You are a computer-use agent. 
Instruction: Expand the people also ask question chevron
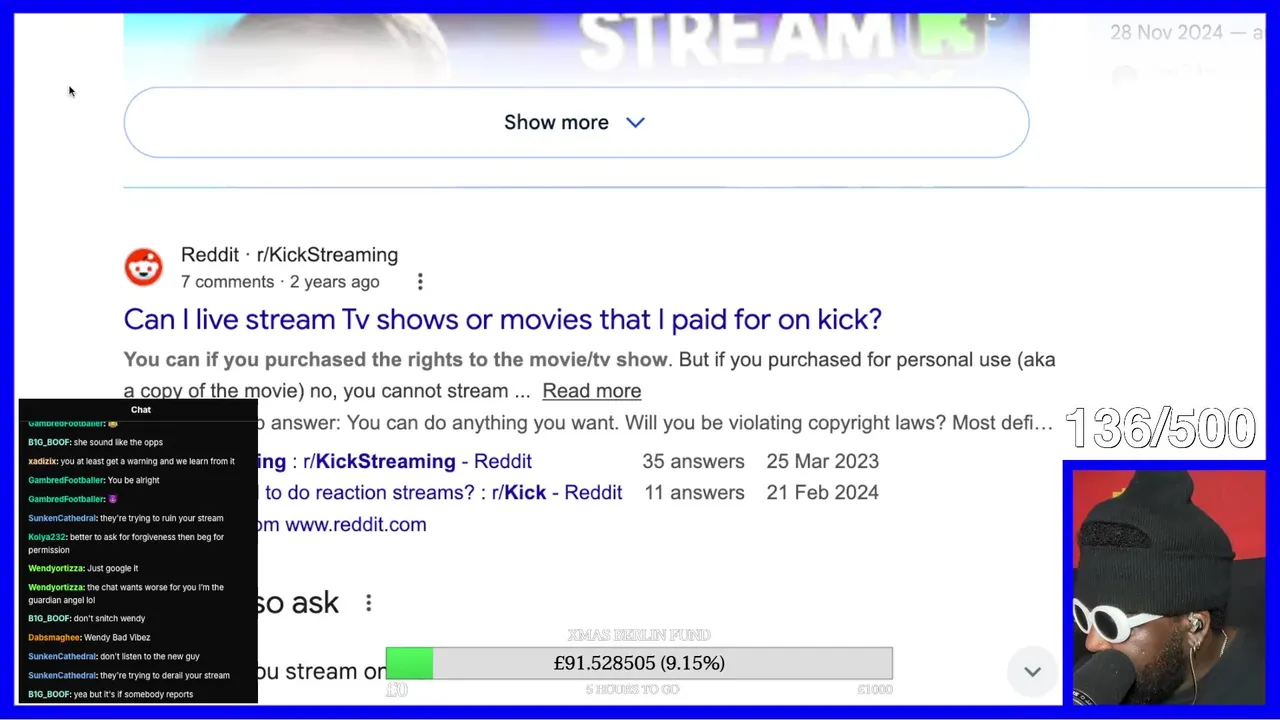(1032, 672)
